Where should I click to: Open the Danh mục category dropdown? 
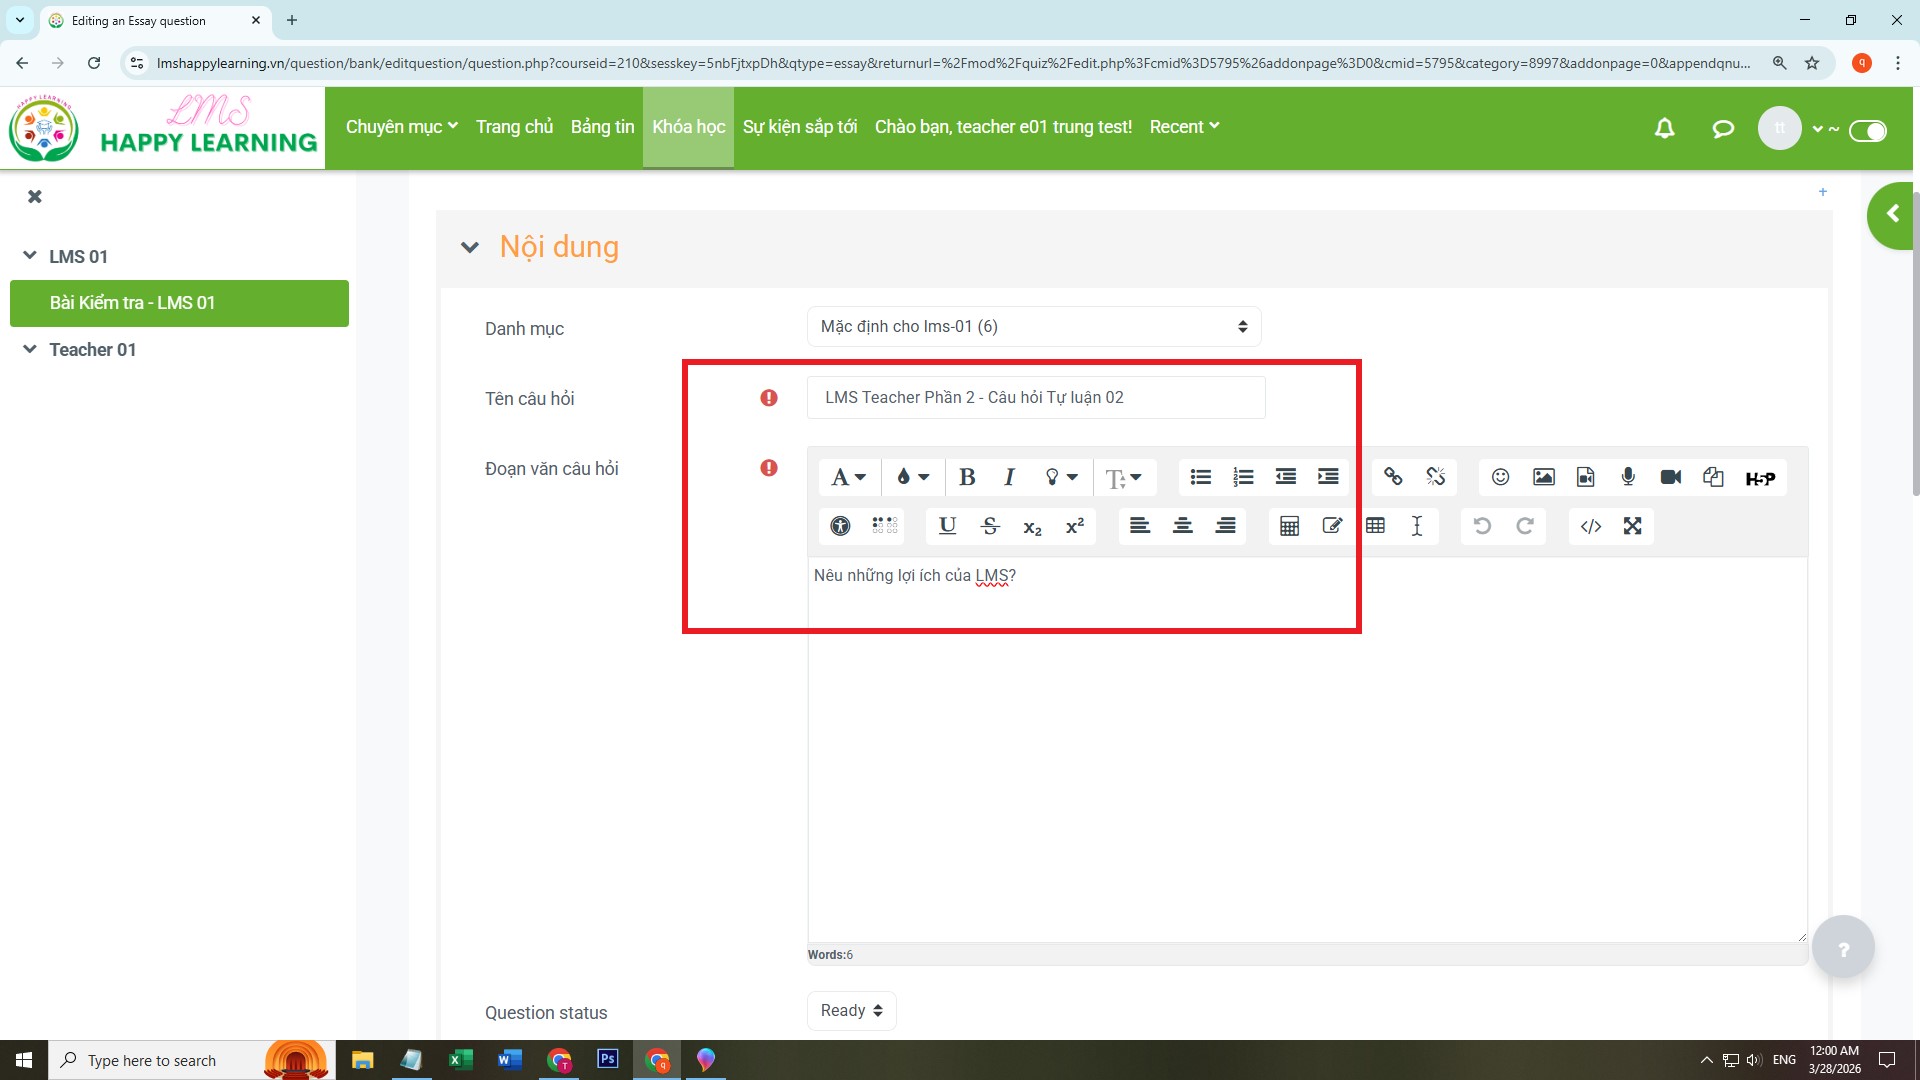pyautogui.click(x=1033, y=327)
